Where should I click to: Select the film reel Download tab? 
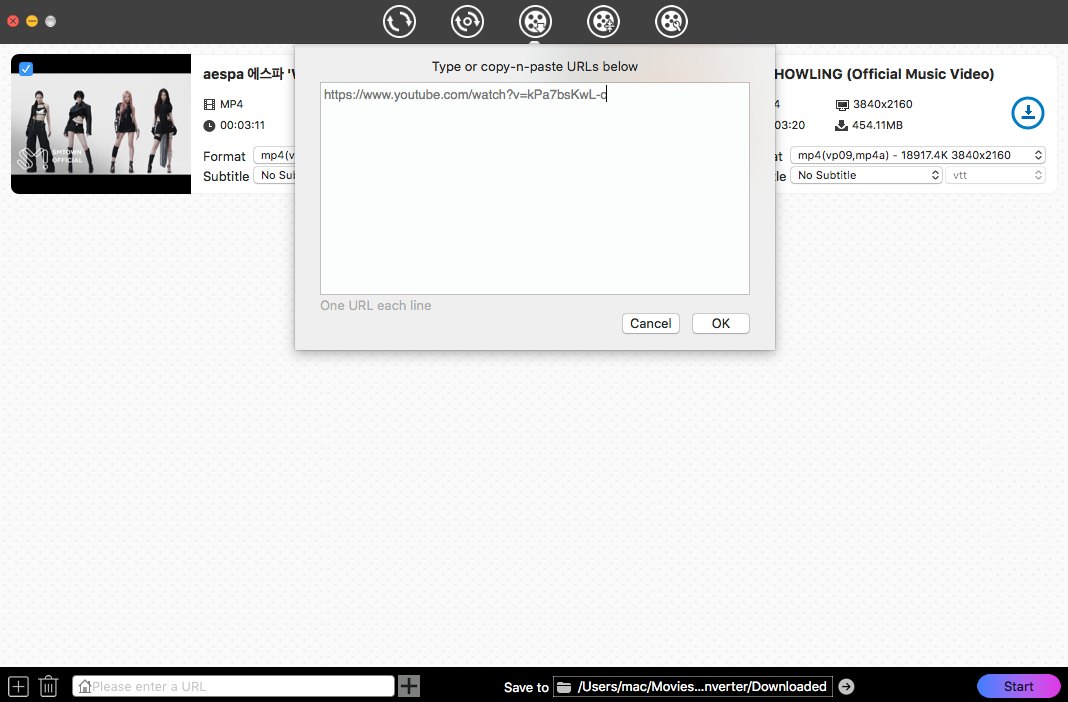(x=535, y=21)
